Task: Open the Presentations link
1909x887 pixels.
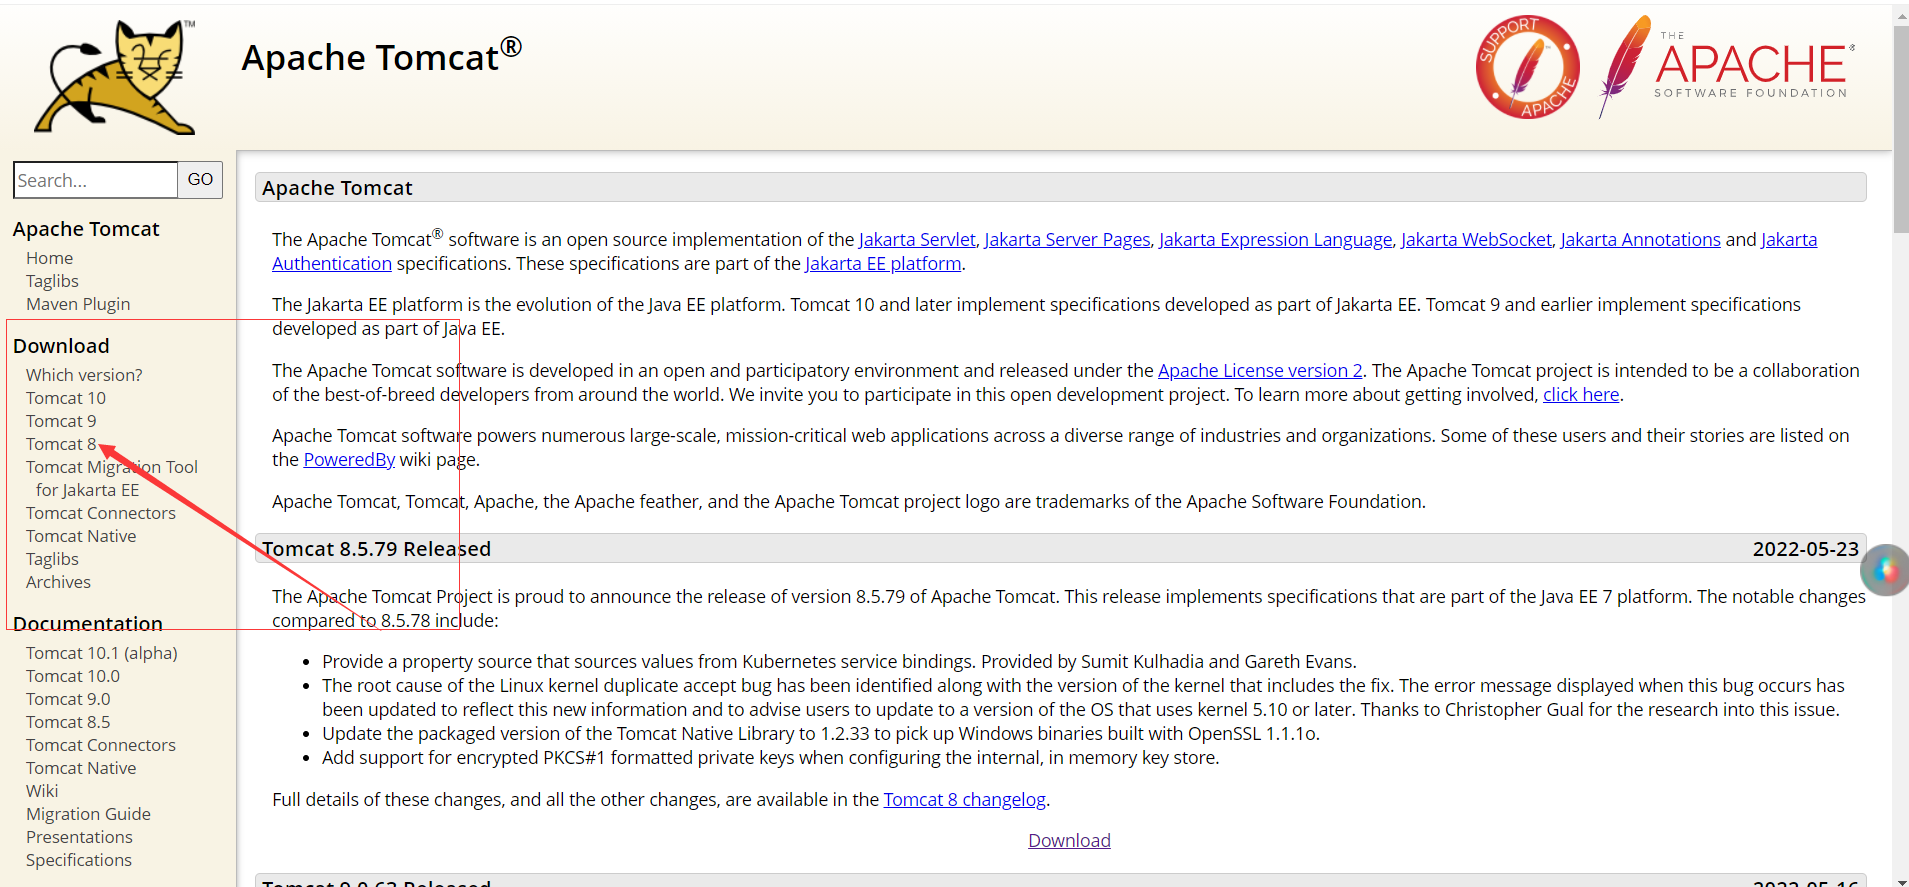Action: pyautogui.click(x=79, y=837)
